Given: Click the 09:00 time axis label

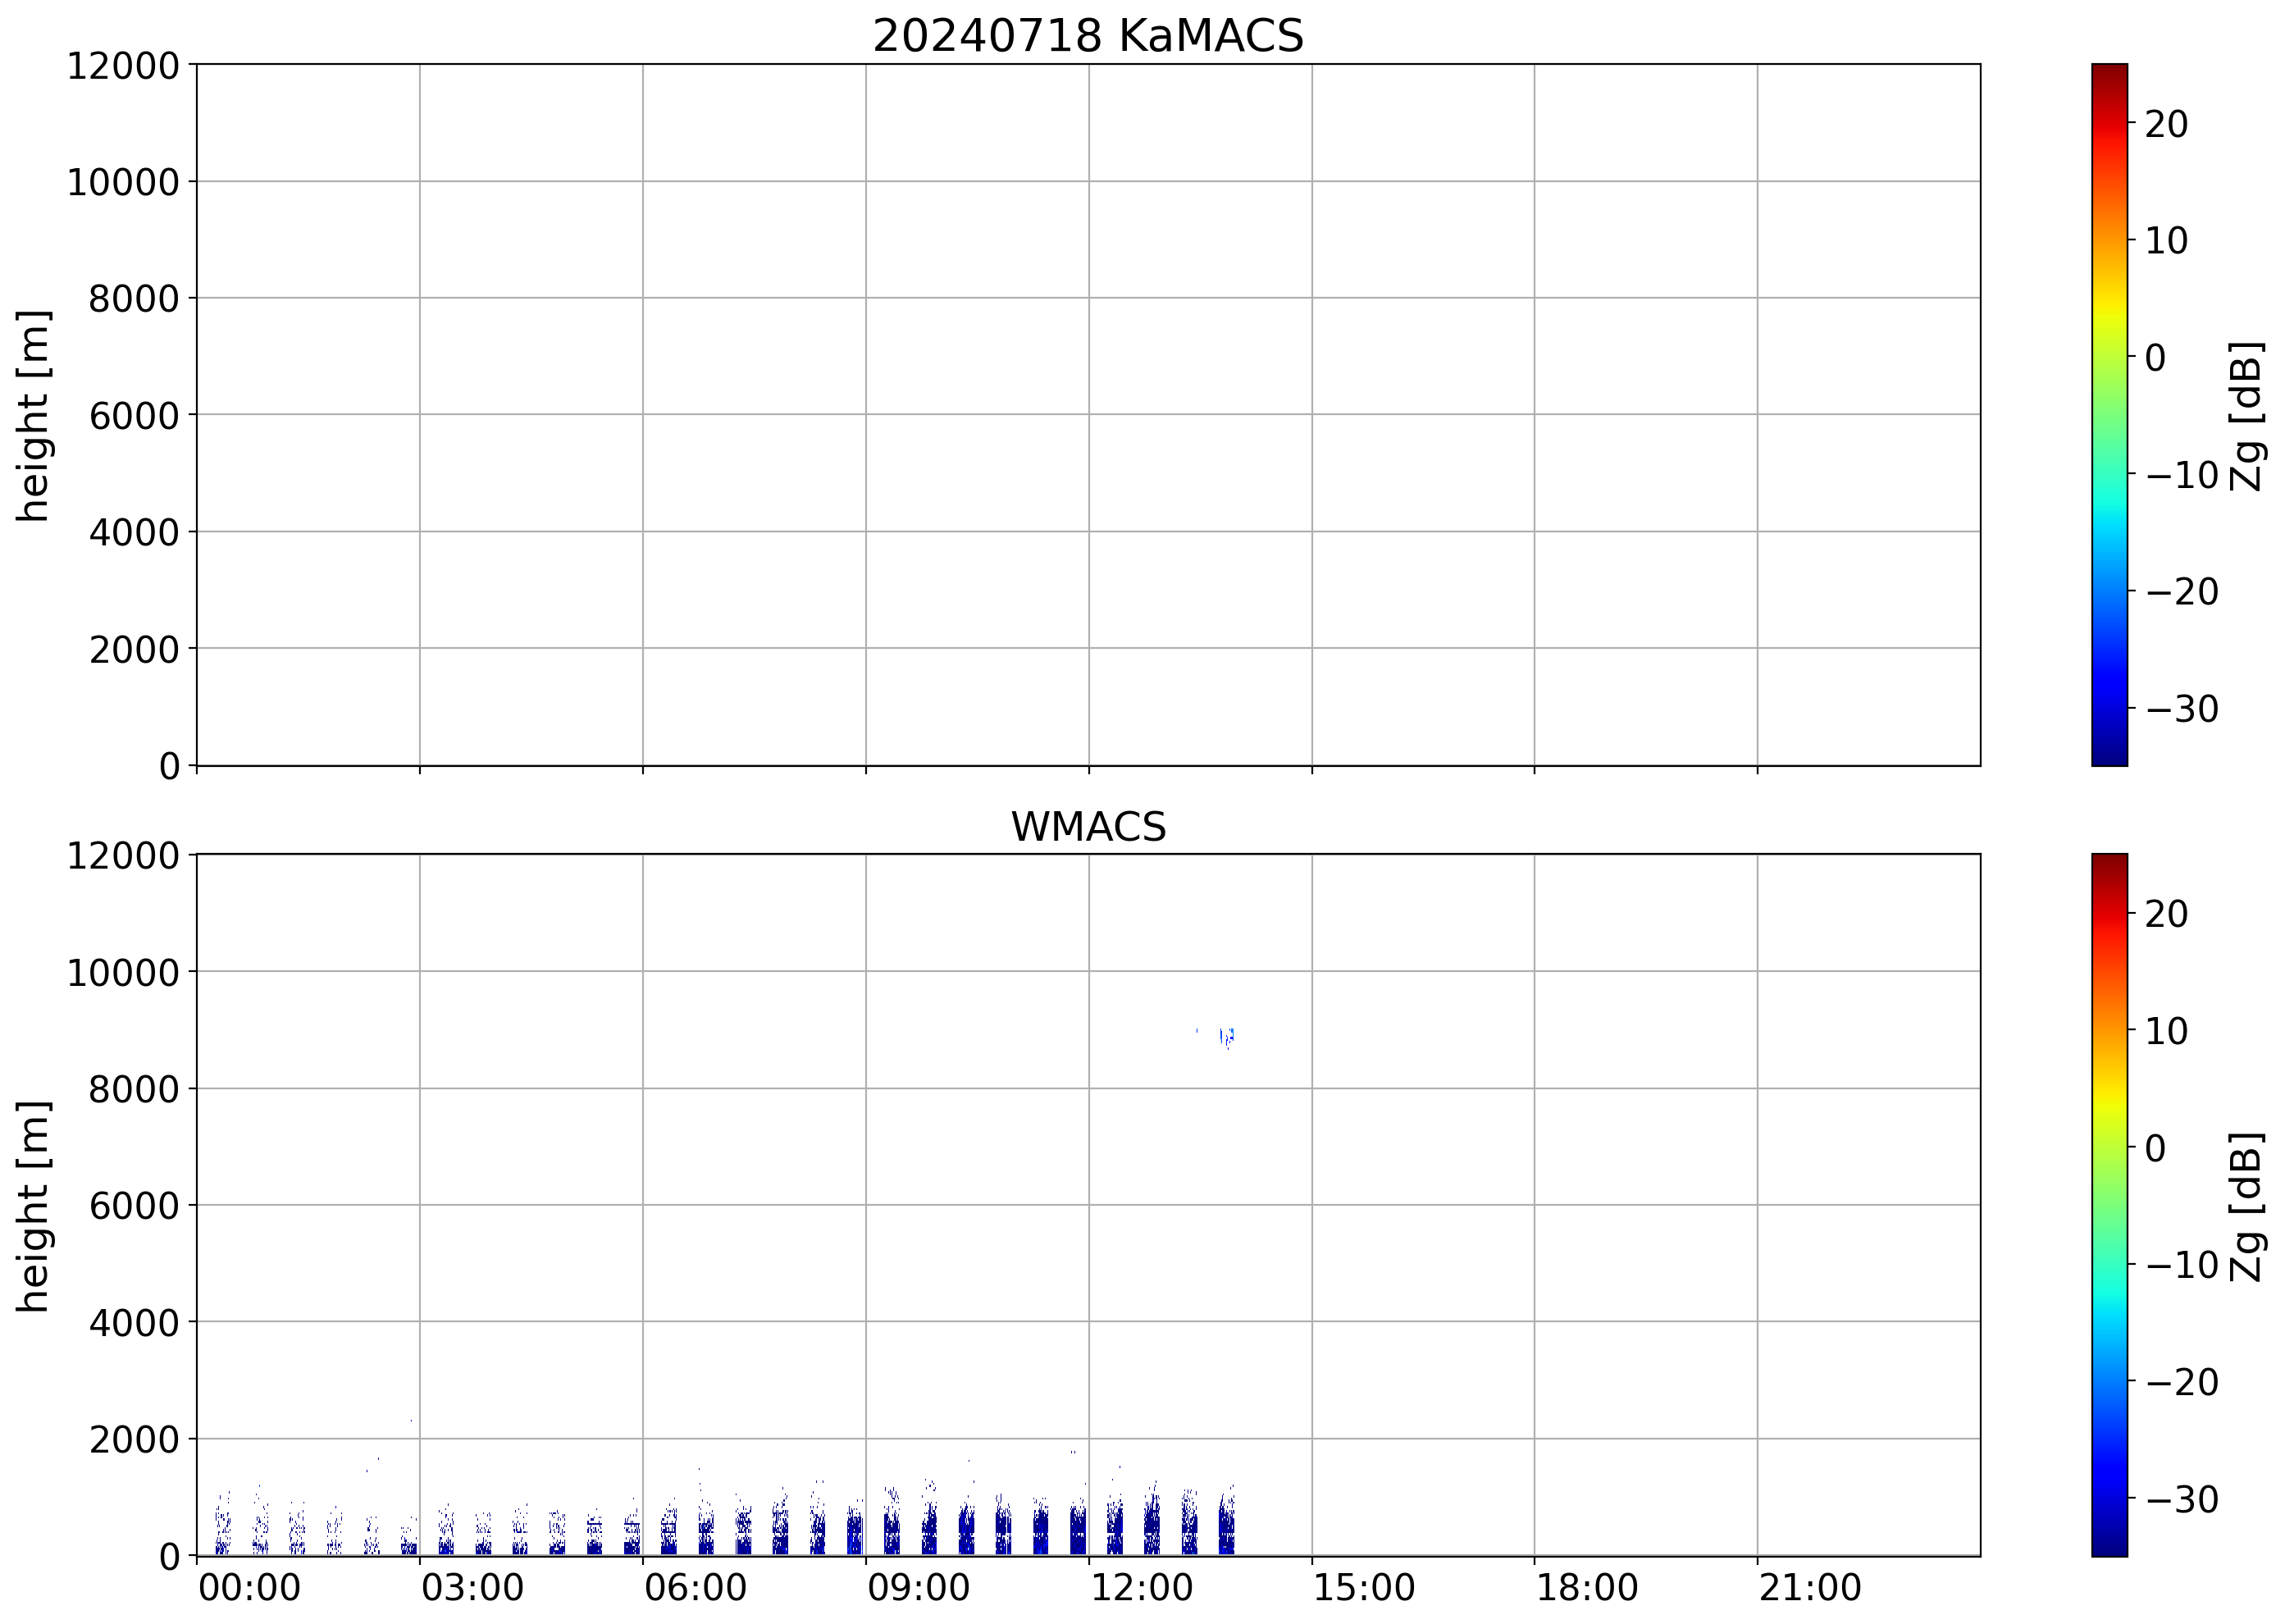Looking at the screenshot, I should pyautogui.click(x=917, y=1588).
